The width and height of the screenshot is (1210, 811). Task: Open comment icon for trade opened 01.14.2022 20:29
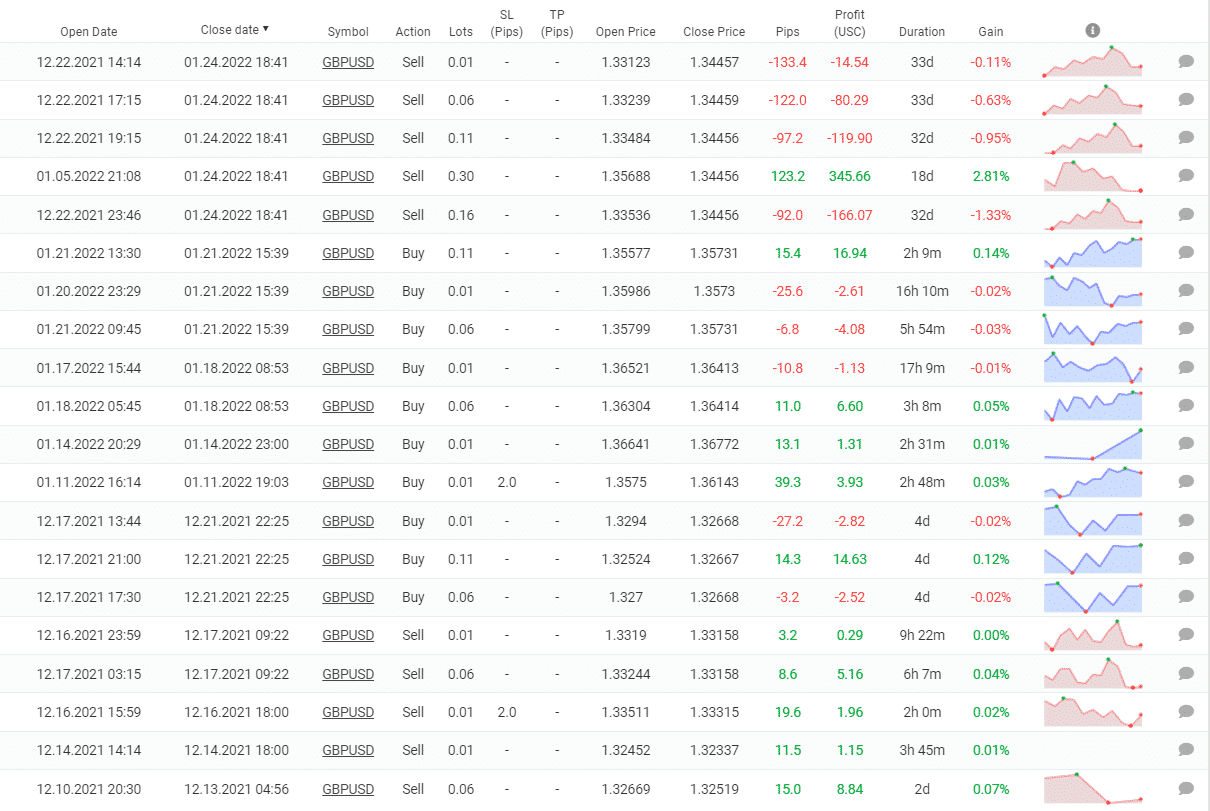coord(1186,444)
